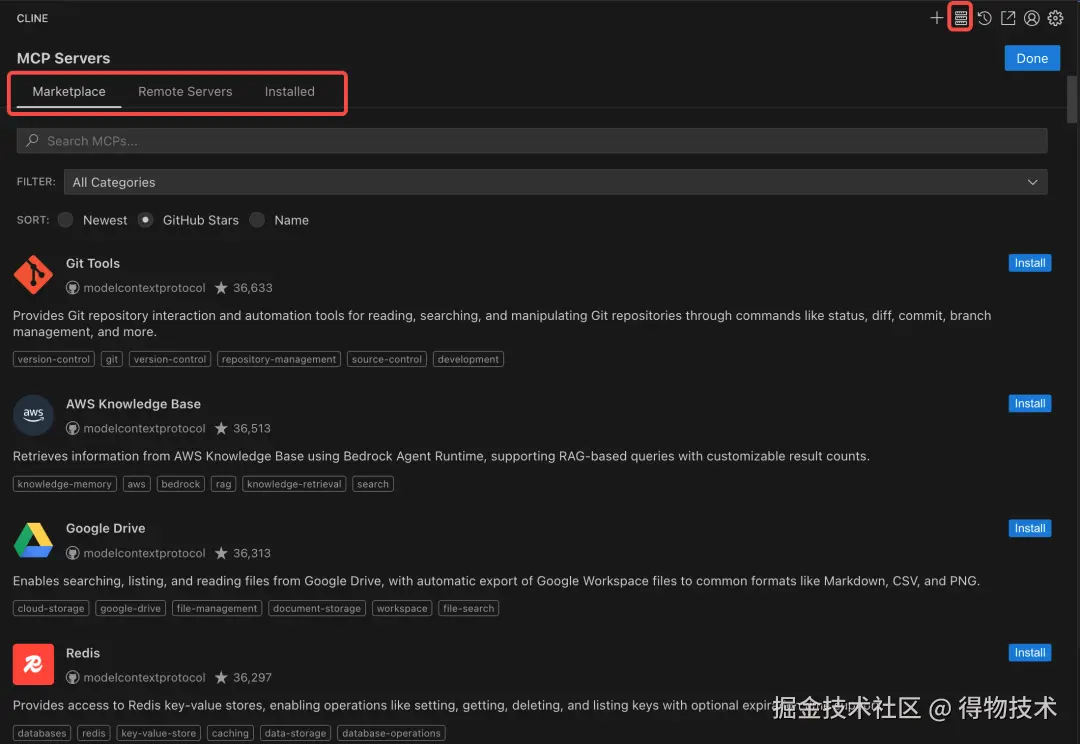Image resolution: width=1080 pixels, height=744 pixels.
Task: Install the AWS Knowledge Base server
Action: [x=1030, y=404]
